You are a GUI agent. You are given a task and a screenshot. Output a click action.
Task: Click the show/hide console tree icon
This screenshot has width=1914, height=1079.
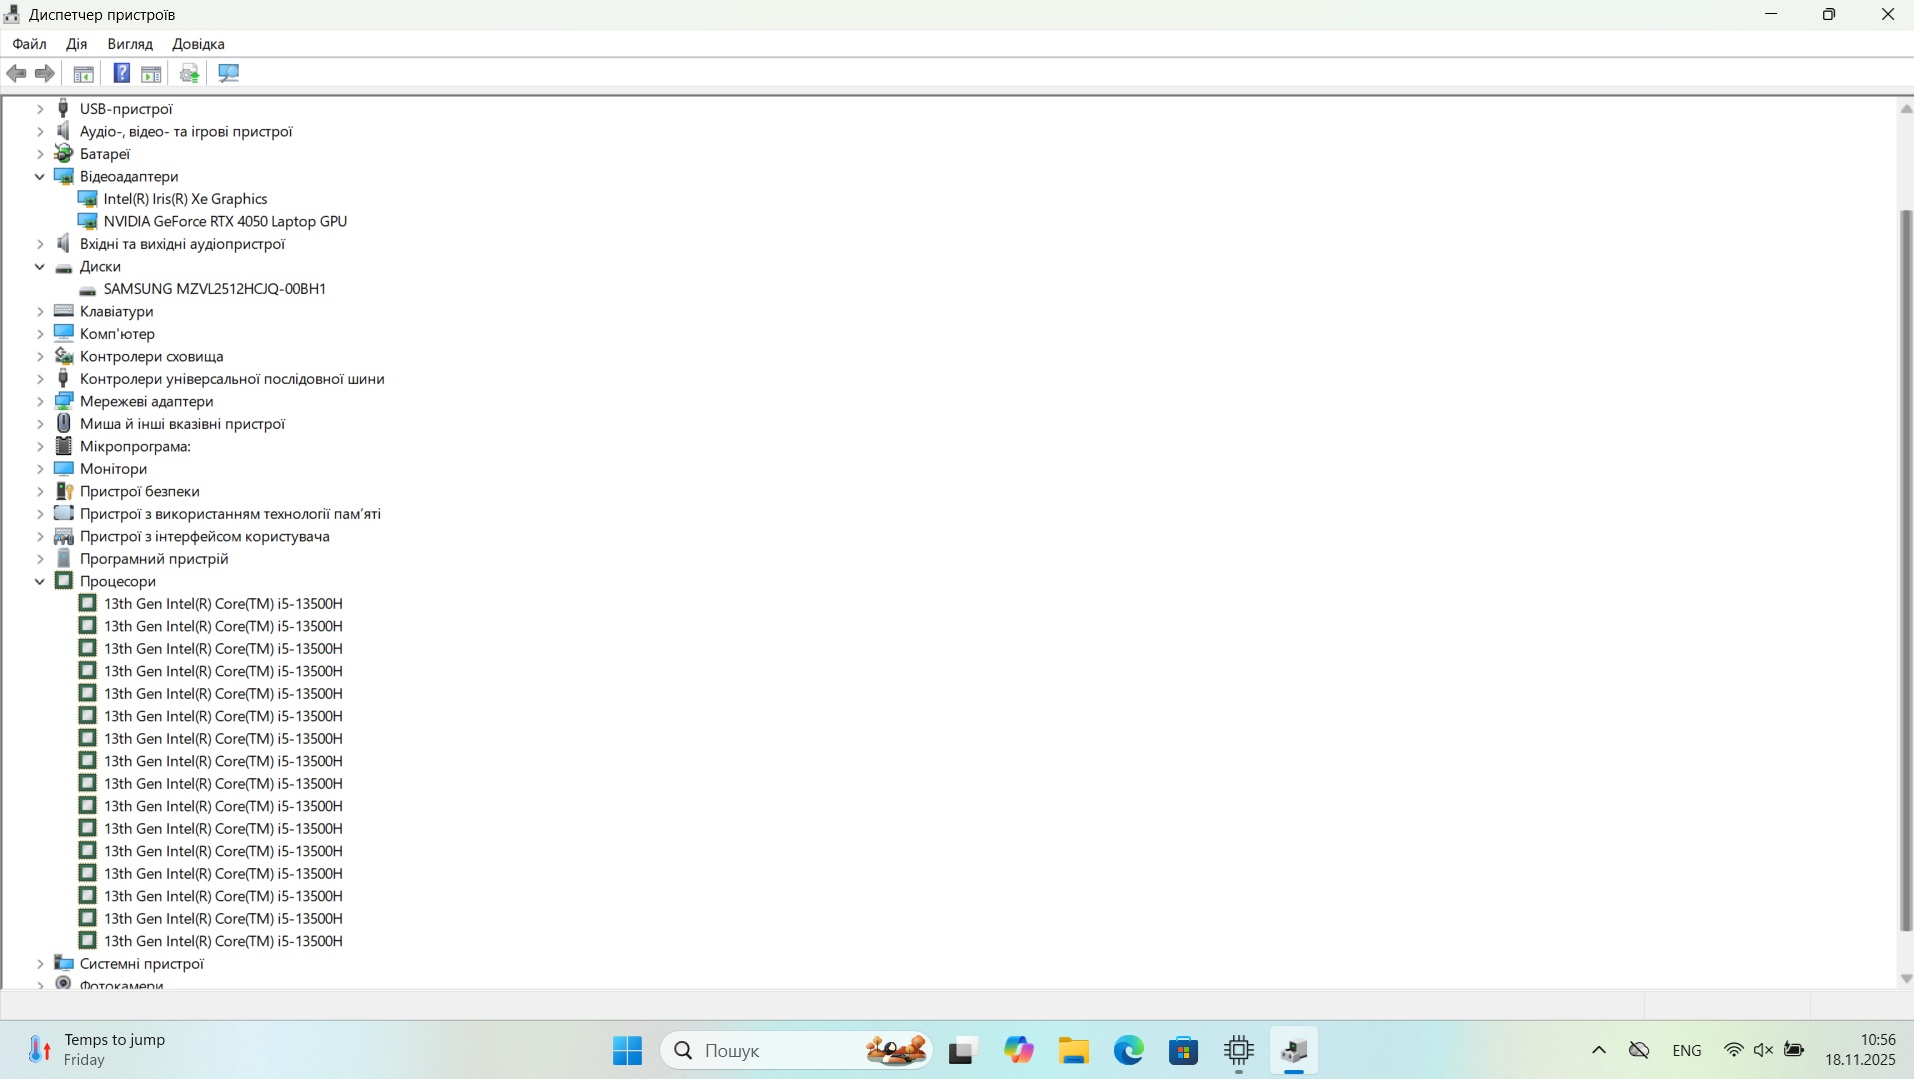click(84, 73)
